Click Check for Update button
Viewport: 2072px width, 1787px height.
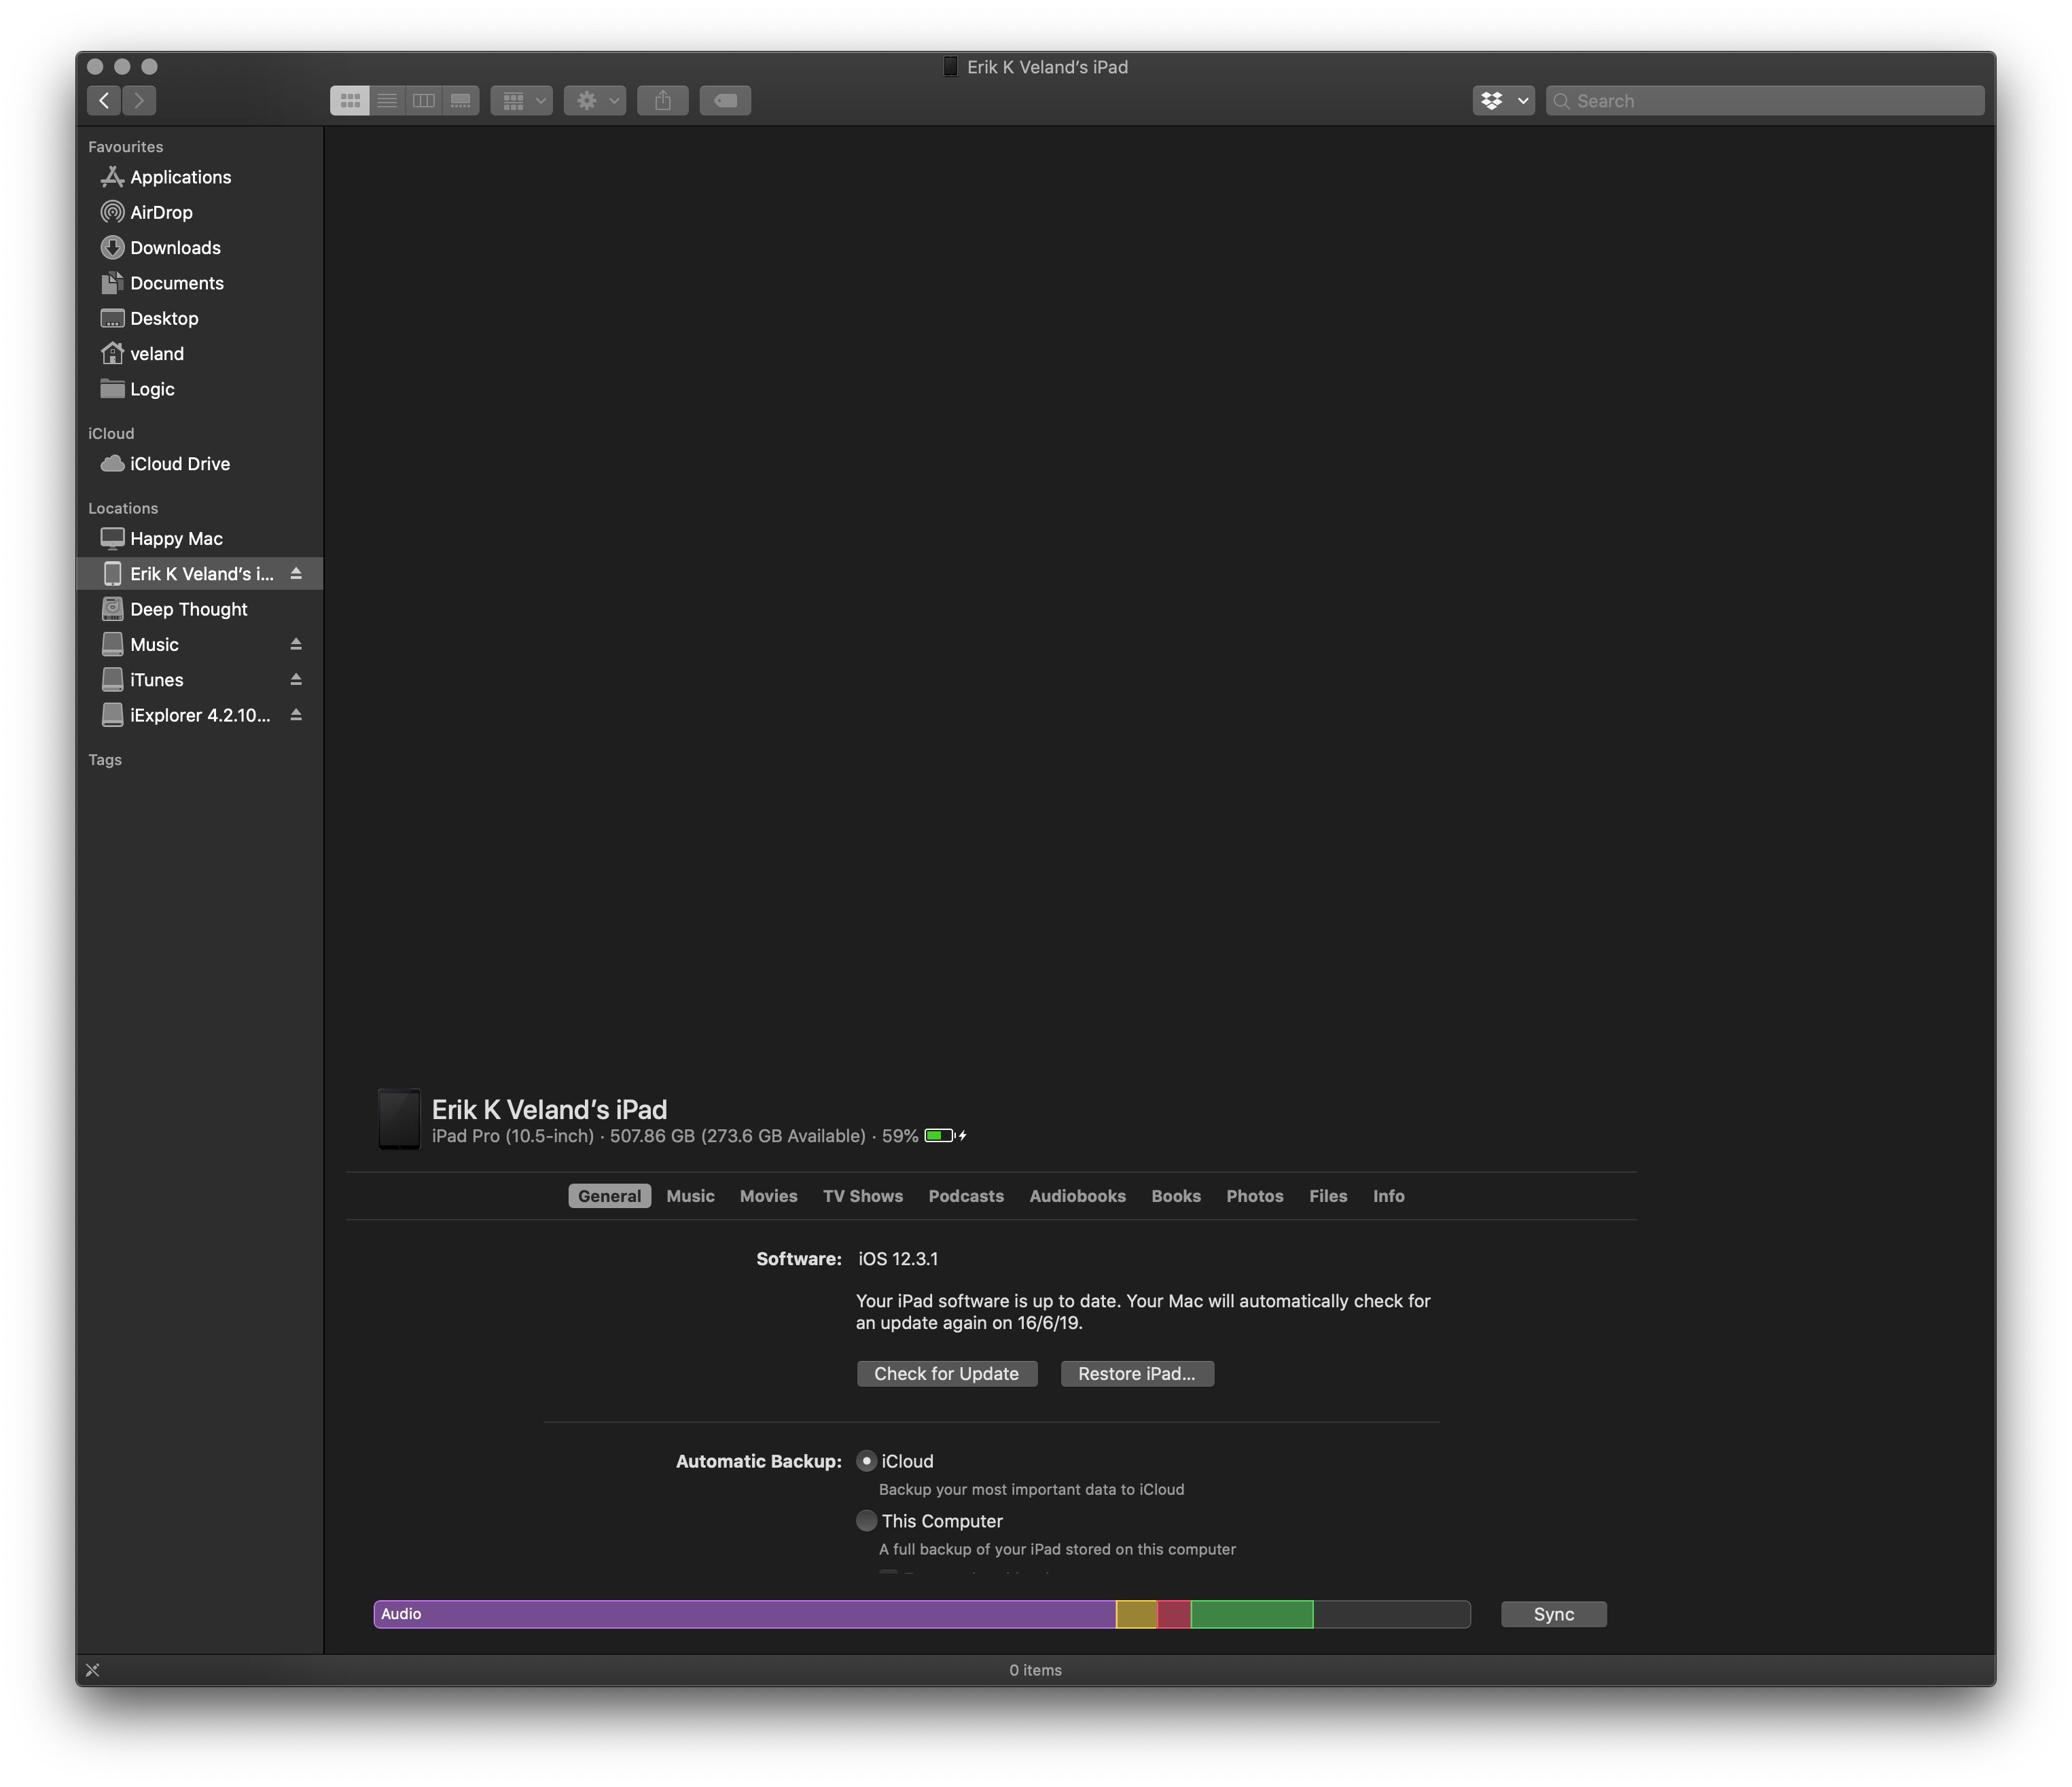coord(946,1373)
